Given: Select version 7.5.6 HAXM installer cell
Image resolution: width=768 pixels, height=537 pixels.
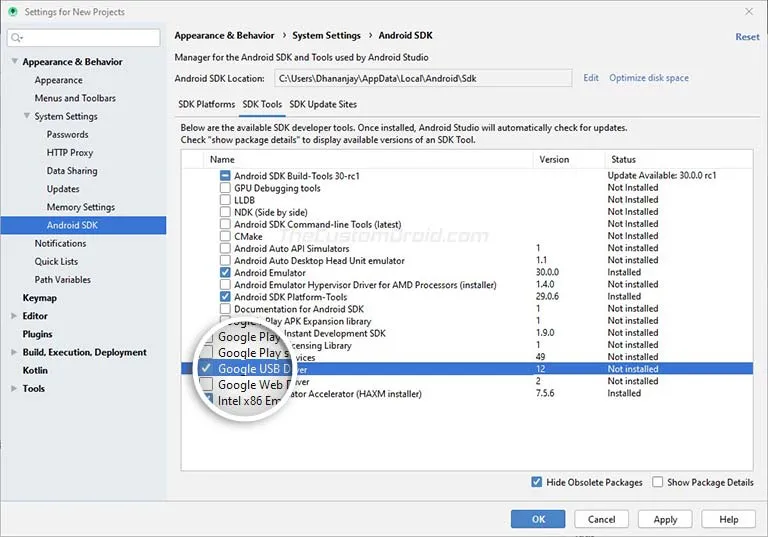Looking at the screenshot, I should click(545, 393).
